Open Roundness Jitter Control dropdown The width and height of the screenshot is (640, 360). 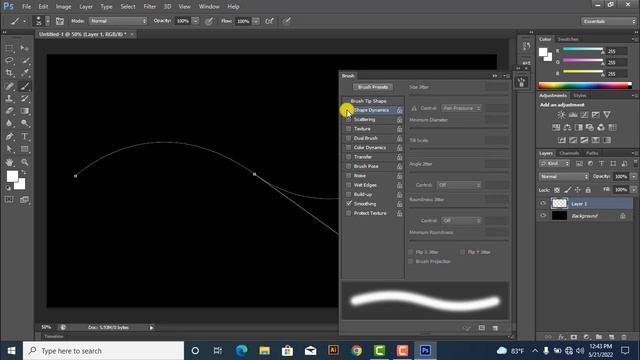point(461,220)
